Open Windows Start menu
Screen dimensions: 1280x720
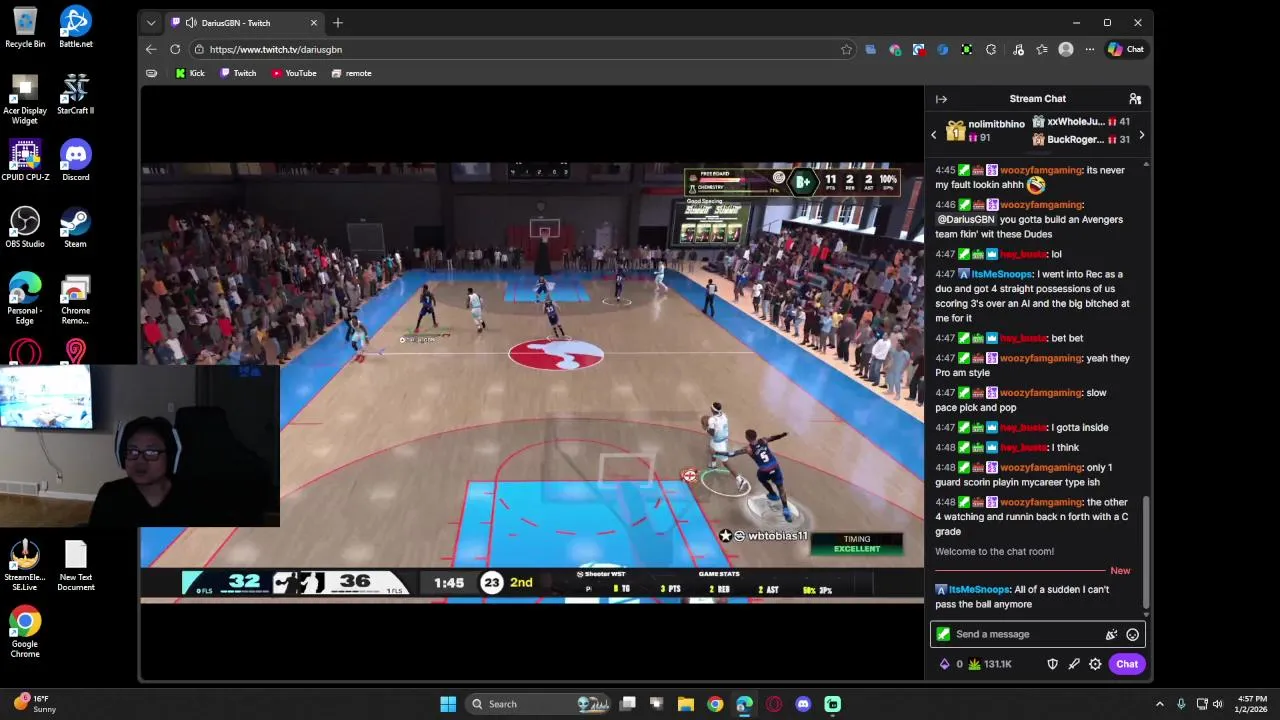point(448,704)
